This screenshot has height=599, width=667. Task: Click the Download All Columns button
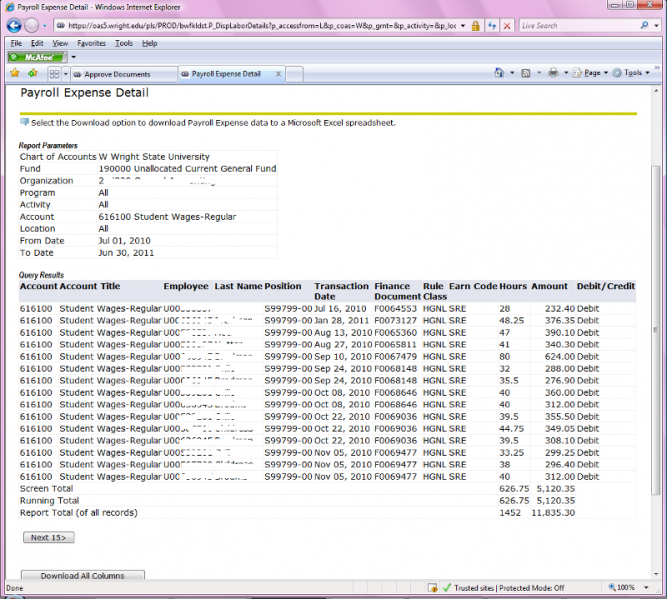[x=83, y=575]
